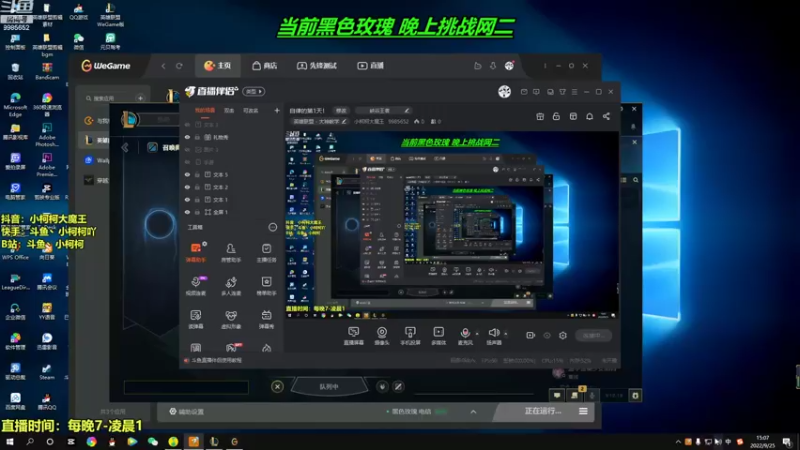The image size is (800, 450).
Task: Click the record camera icon beside settings gear
Action: [531, 335]
